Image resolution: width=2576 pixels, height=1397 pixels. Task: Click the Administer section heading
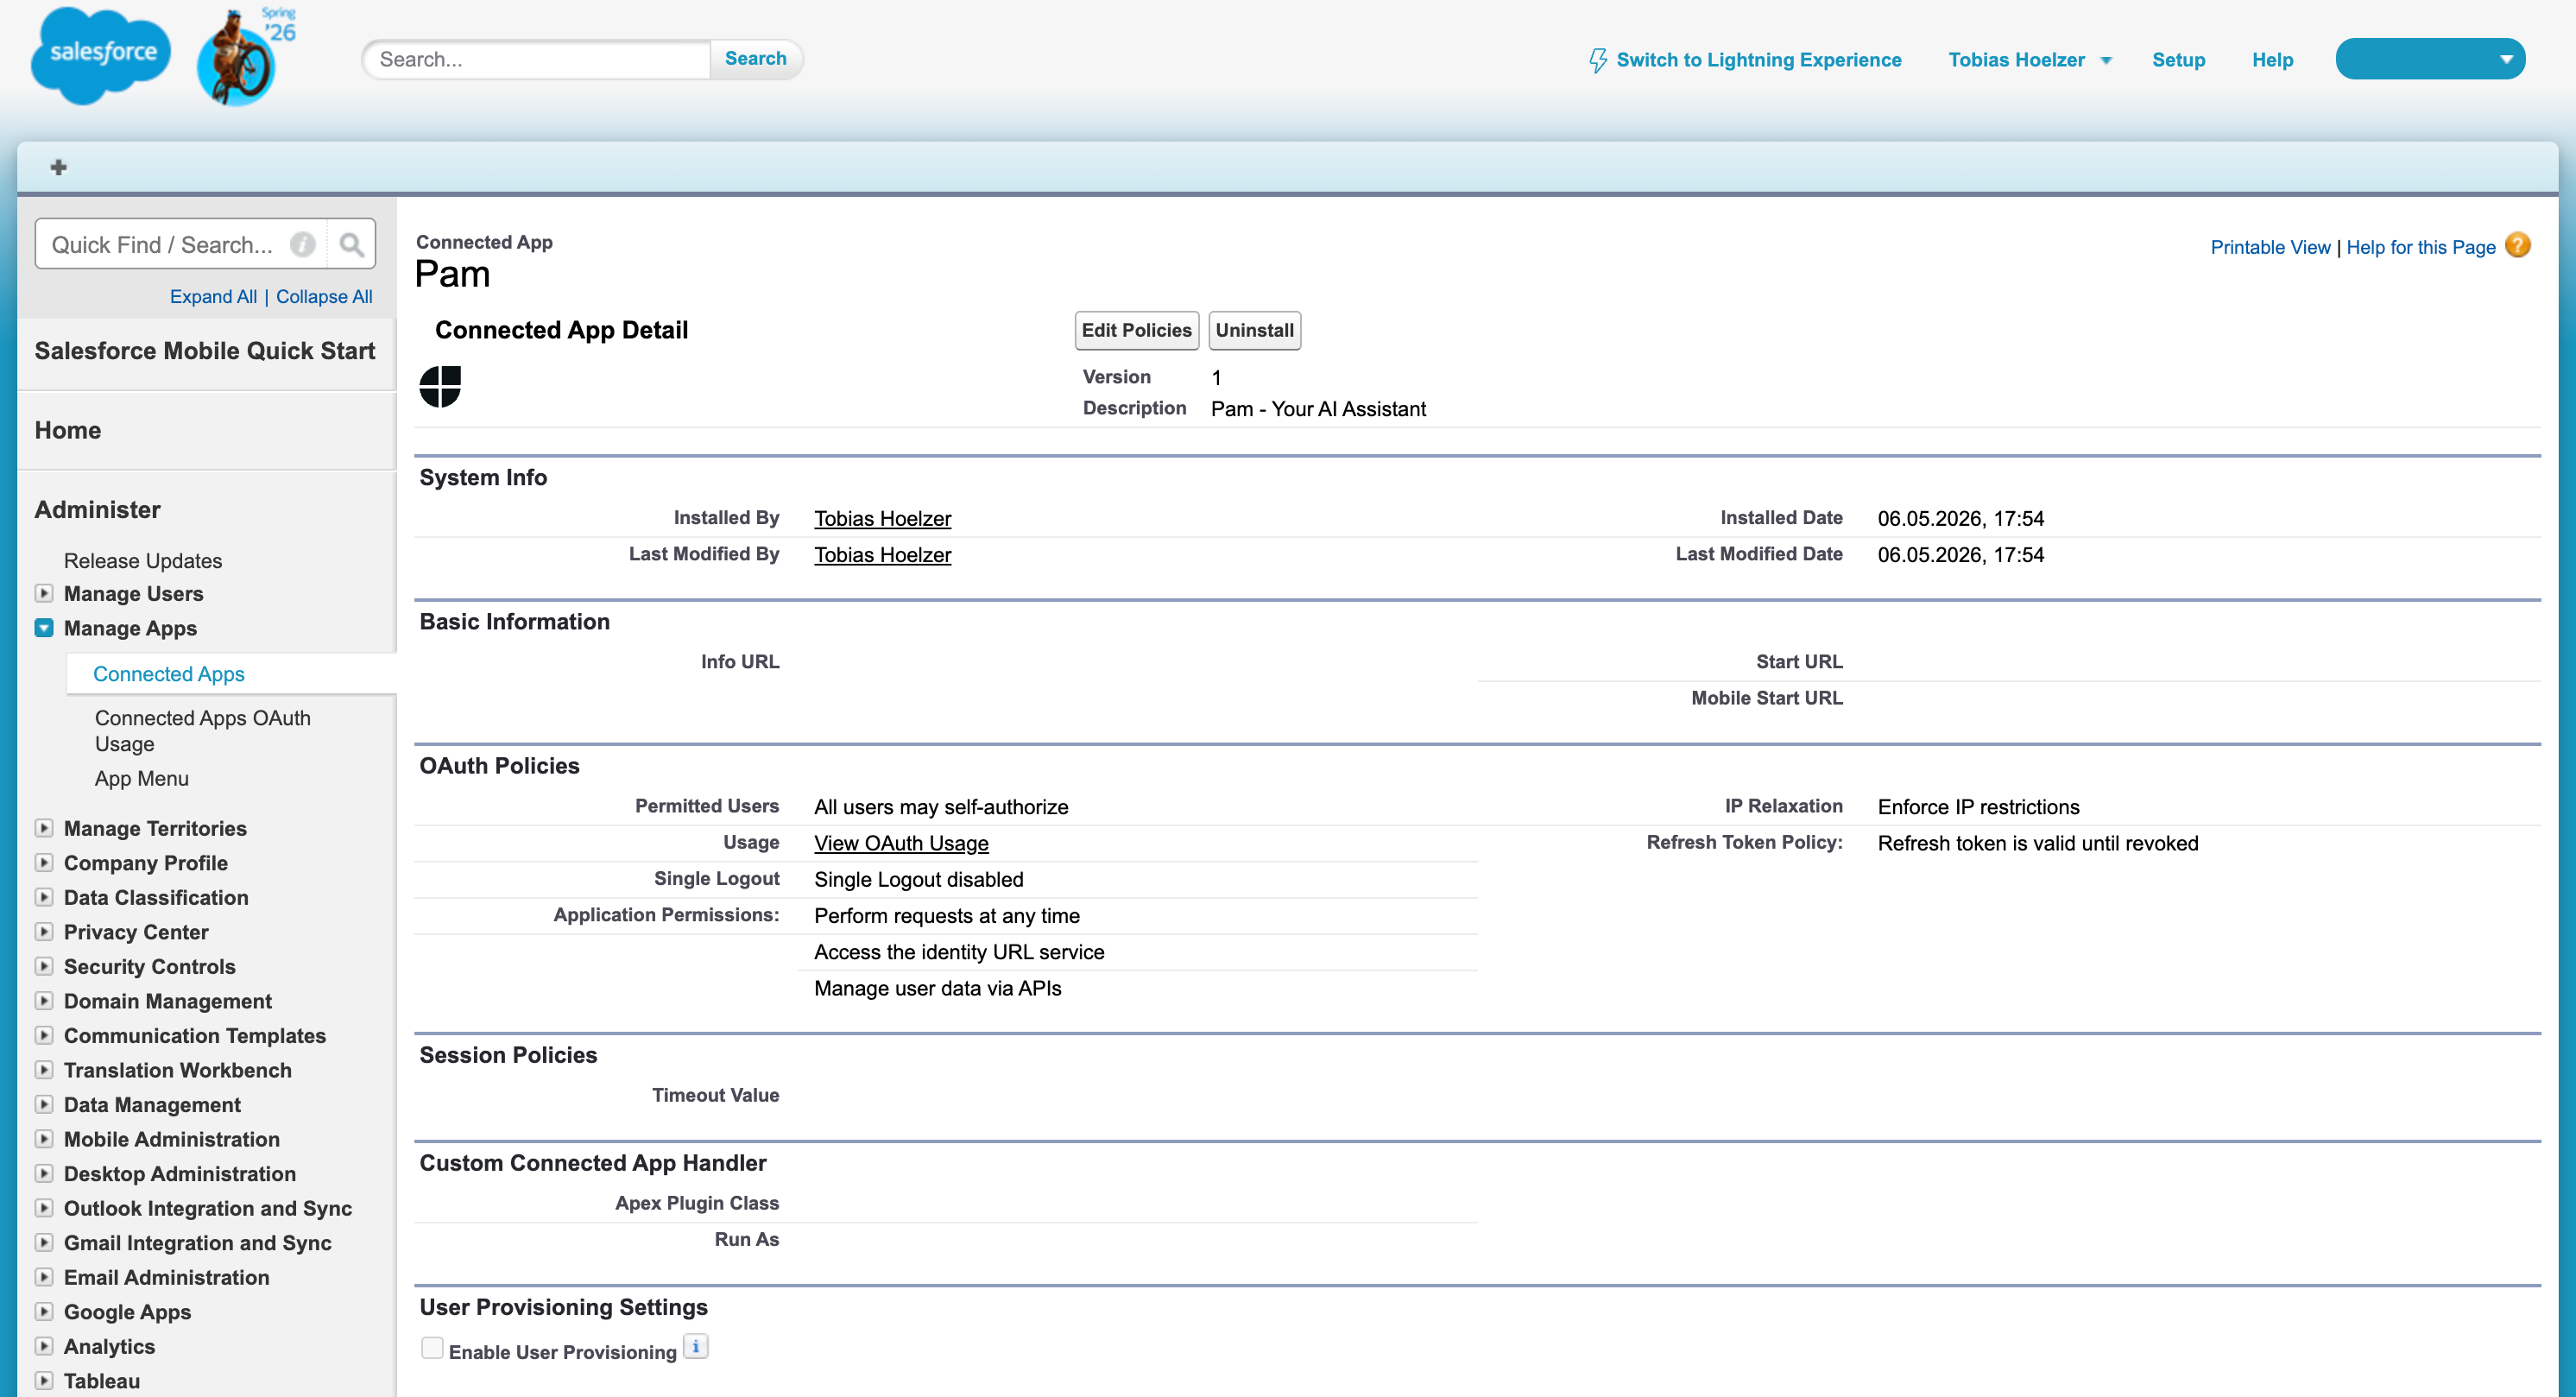click(x=98, y=510)
